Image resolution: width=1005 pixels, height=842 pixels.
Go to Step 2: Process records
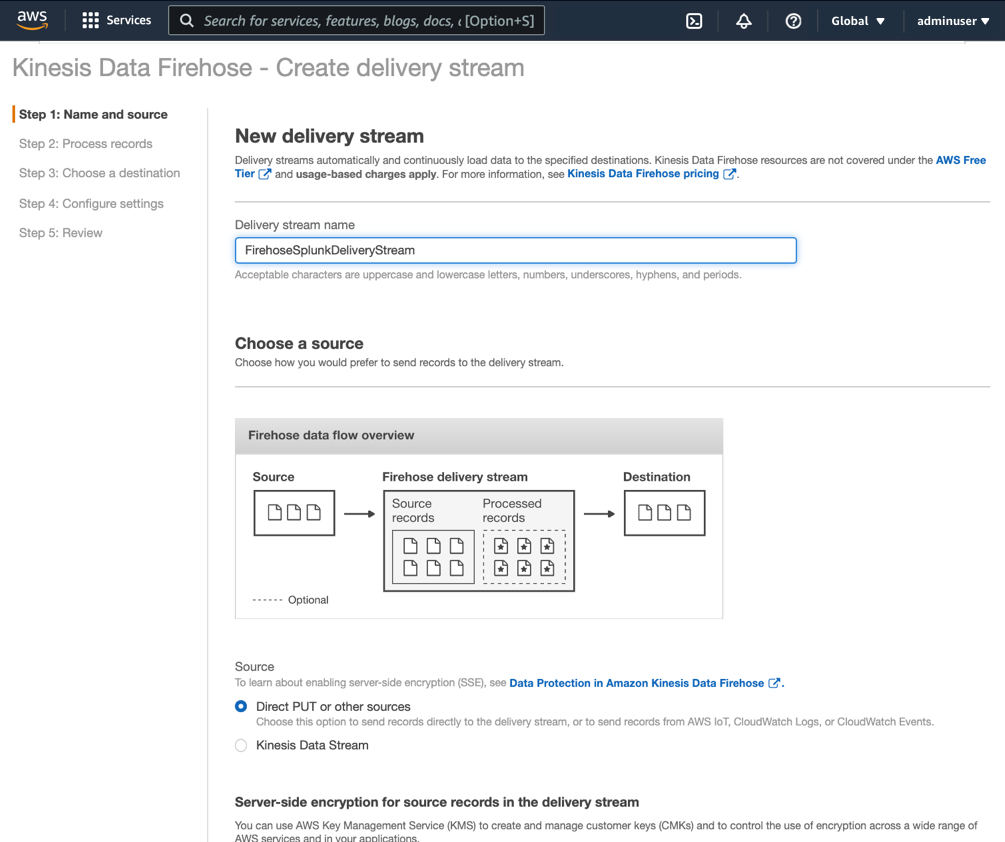[x=86, y=144]
